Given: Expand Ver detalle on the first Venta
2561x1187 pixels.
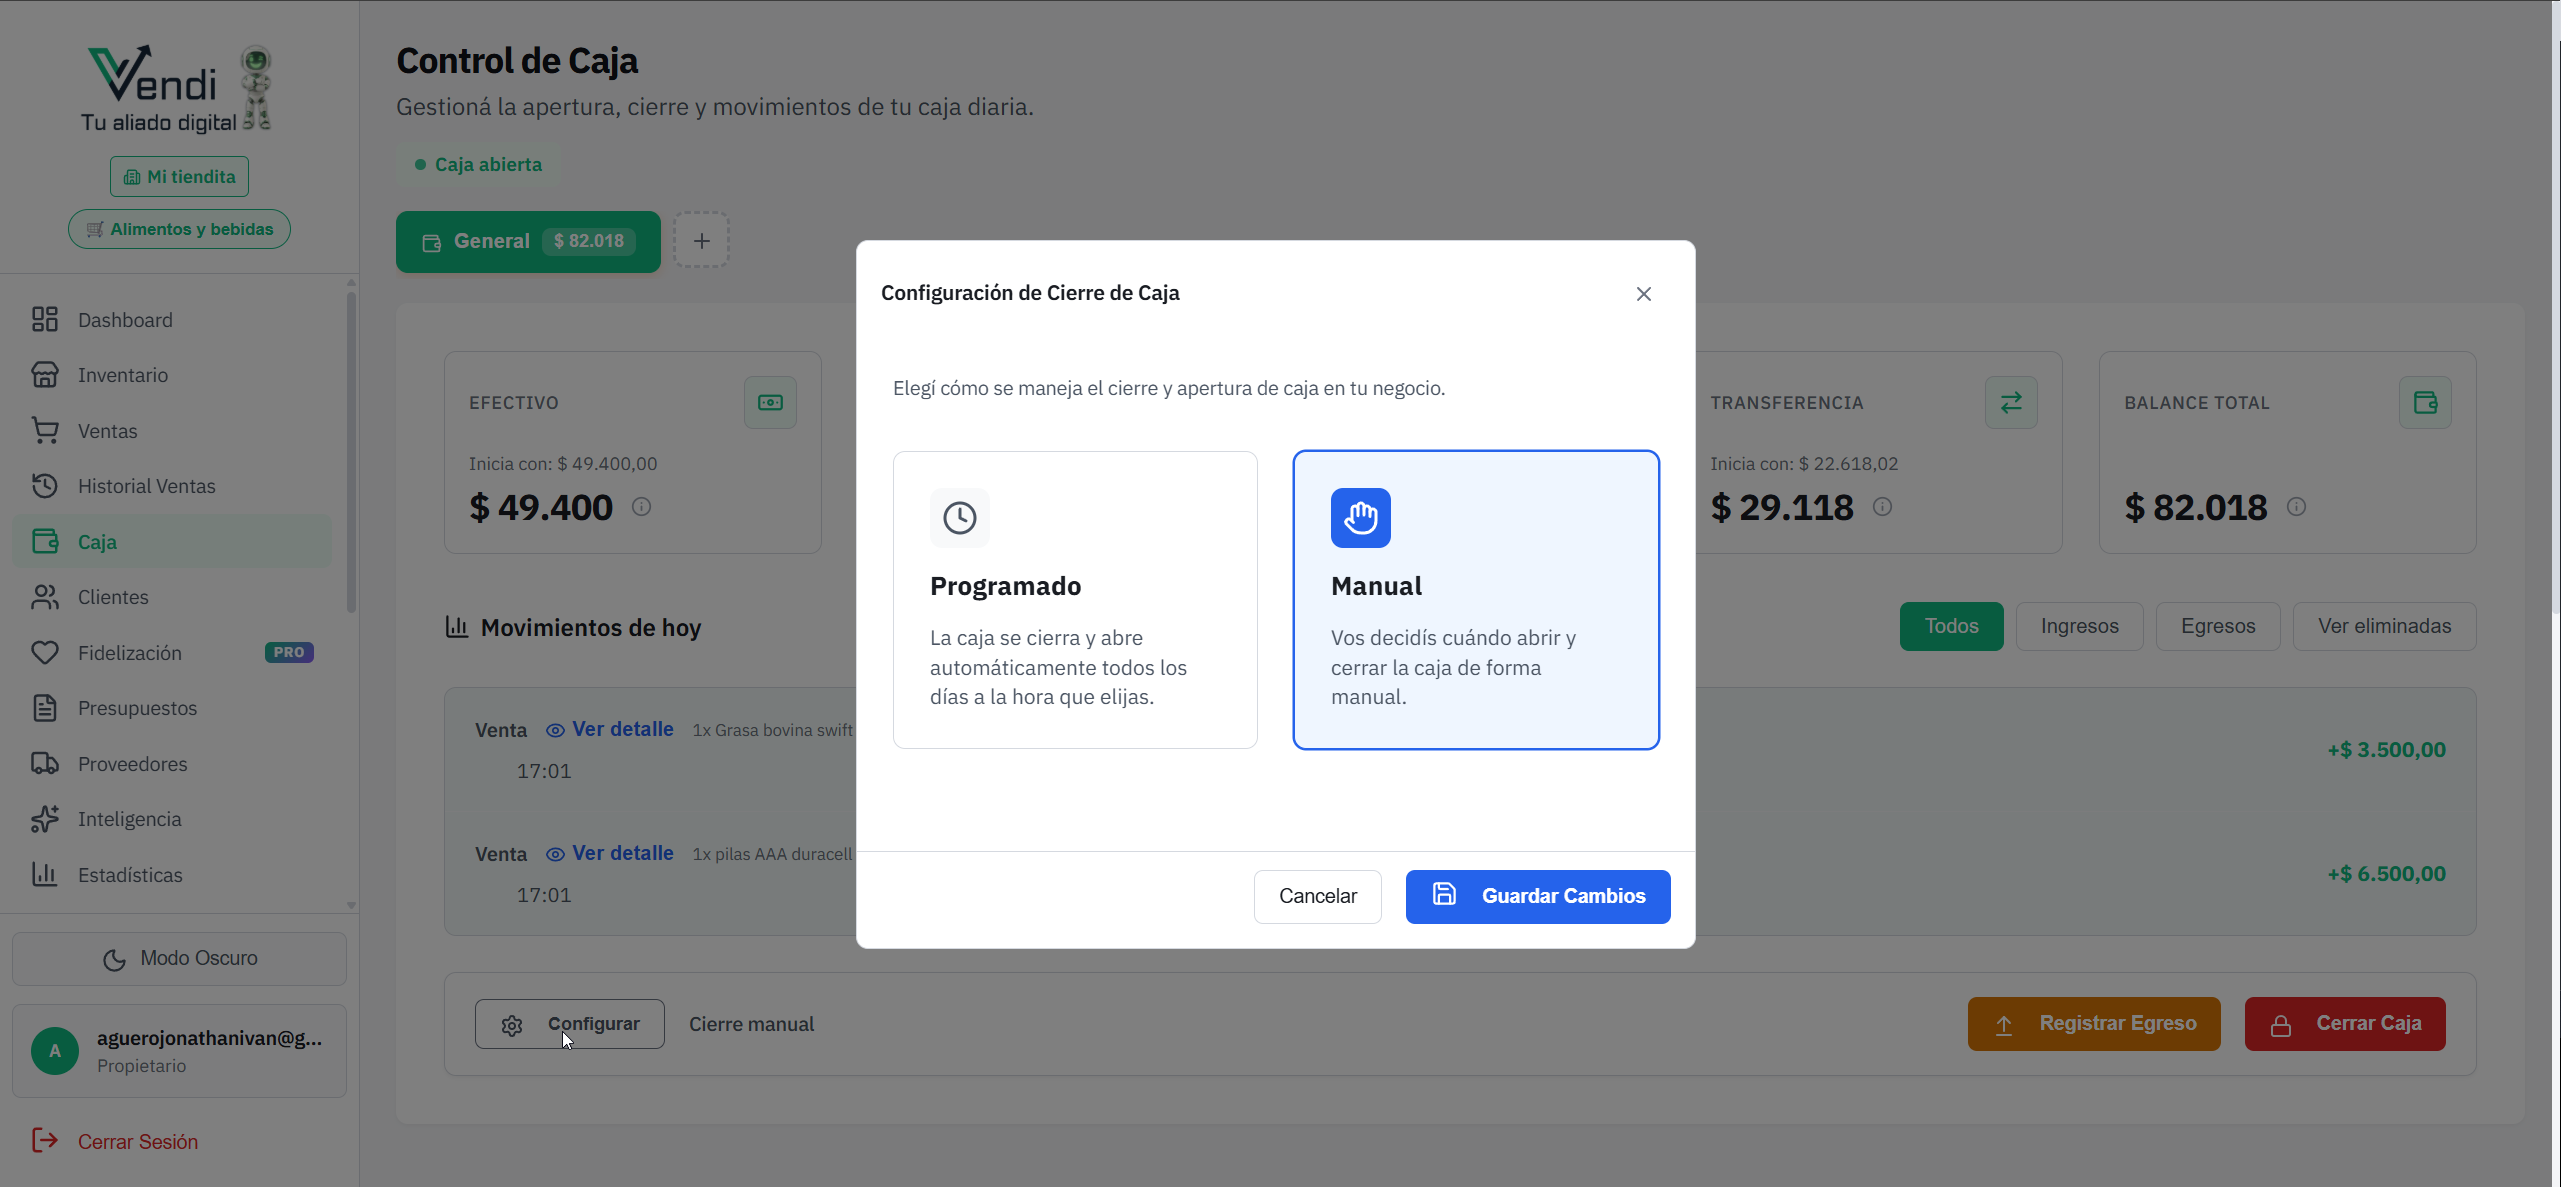Looking at the screenshot, I should (622, 728).
